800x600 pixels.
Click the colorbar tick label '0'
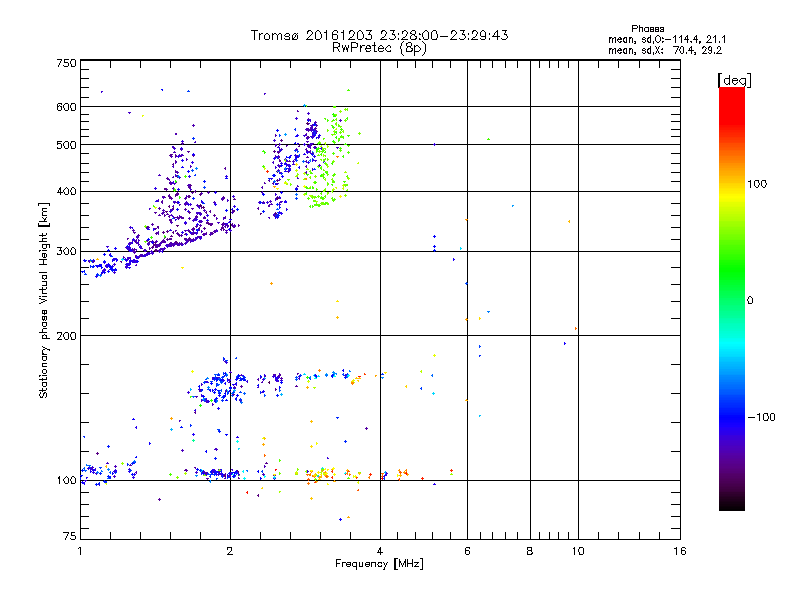point(750,301)
